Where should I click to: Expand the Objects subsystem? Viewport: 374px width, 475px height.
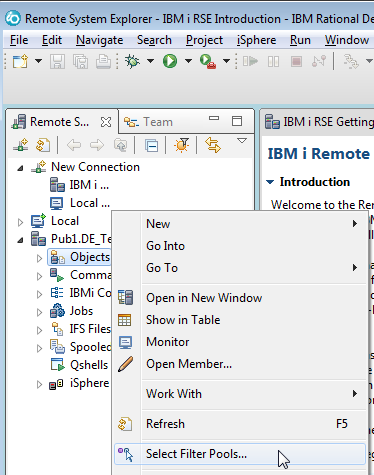tap(39, 258)
